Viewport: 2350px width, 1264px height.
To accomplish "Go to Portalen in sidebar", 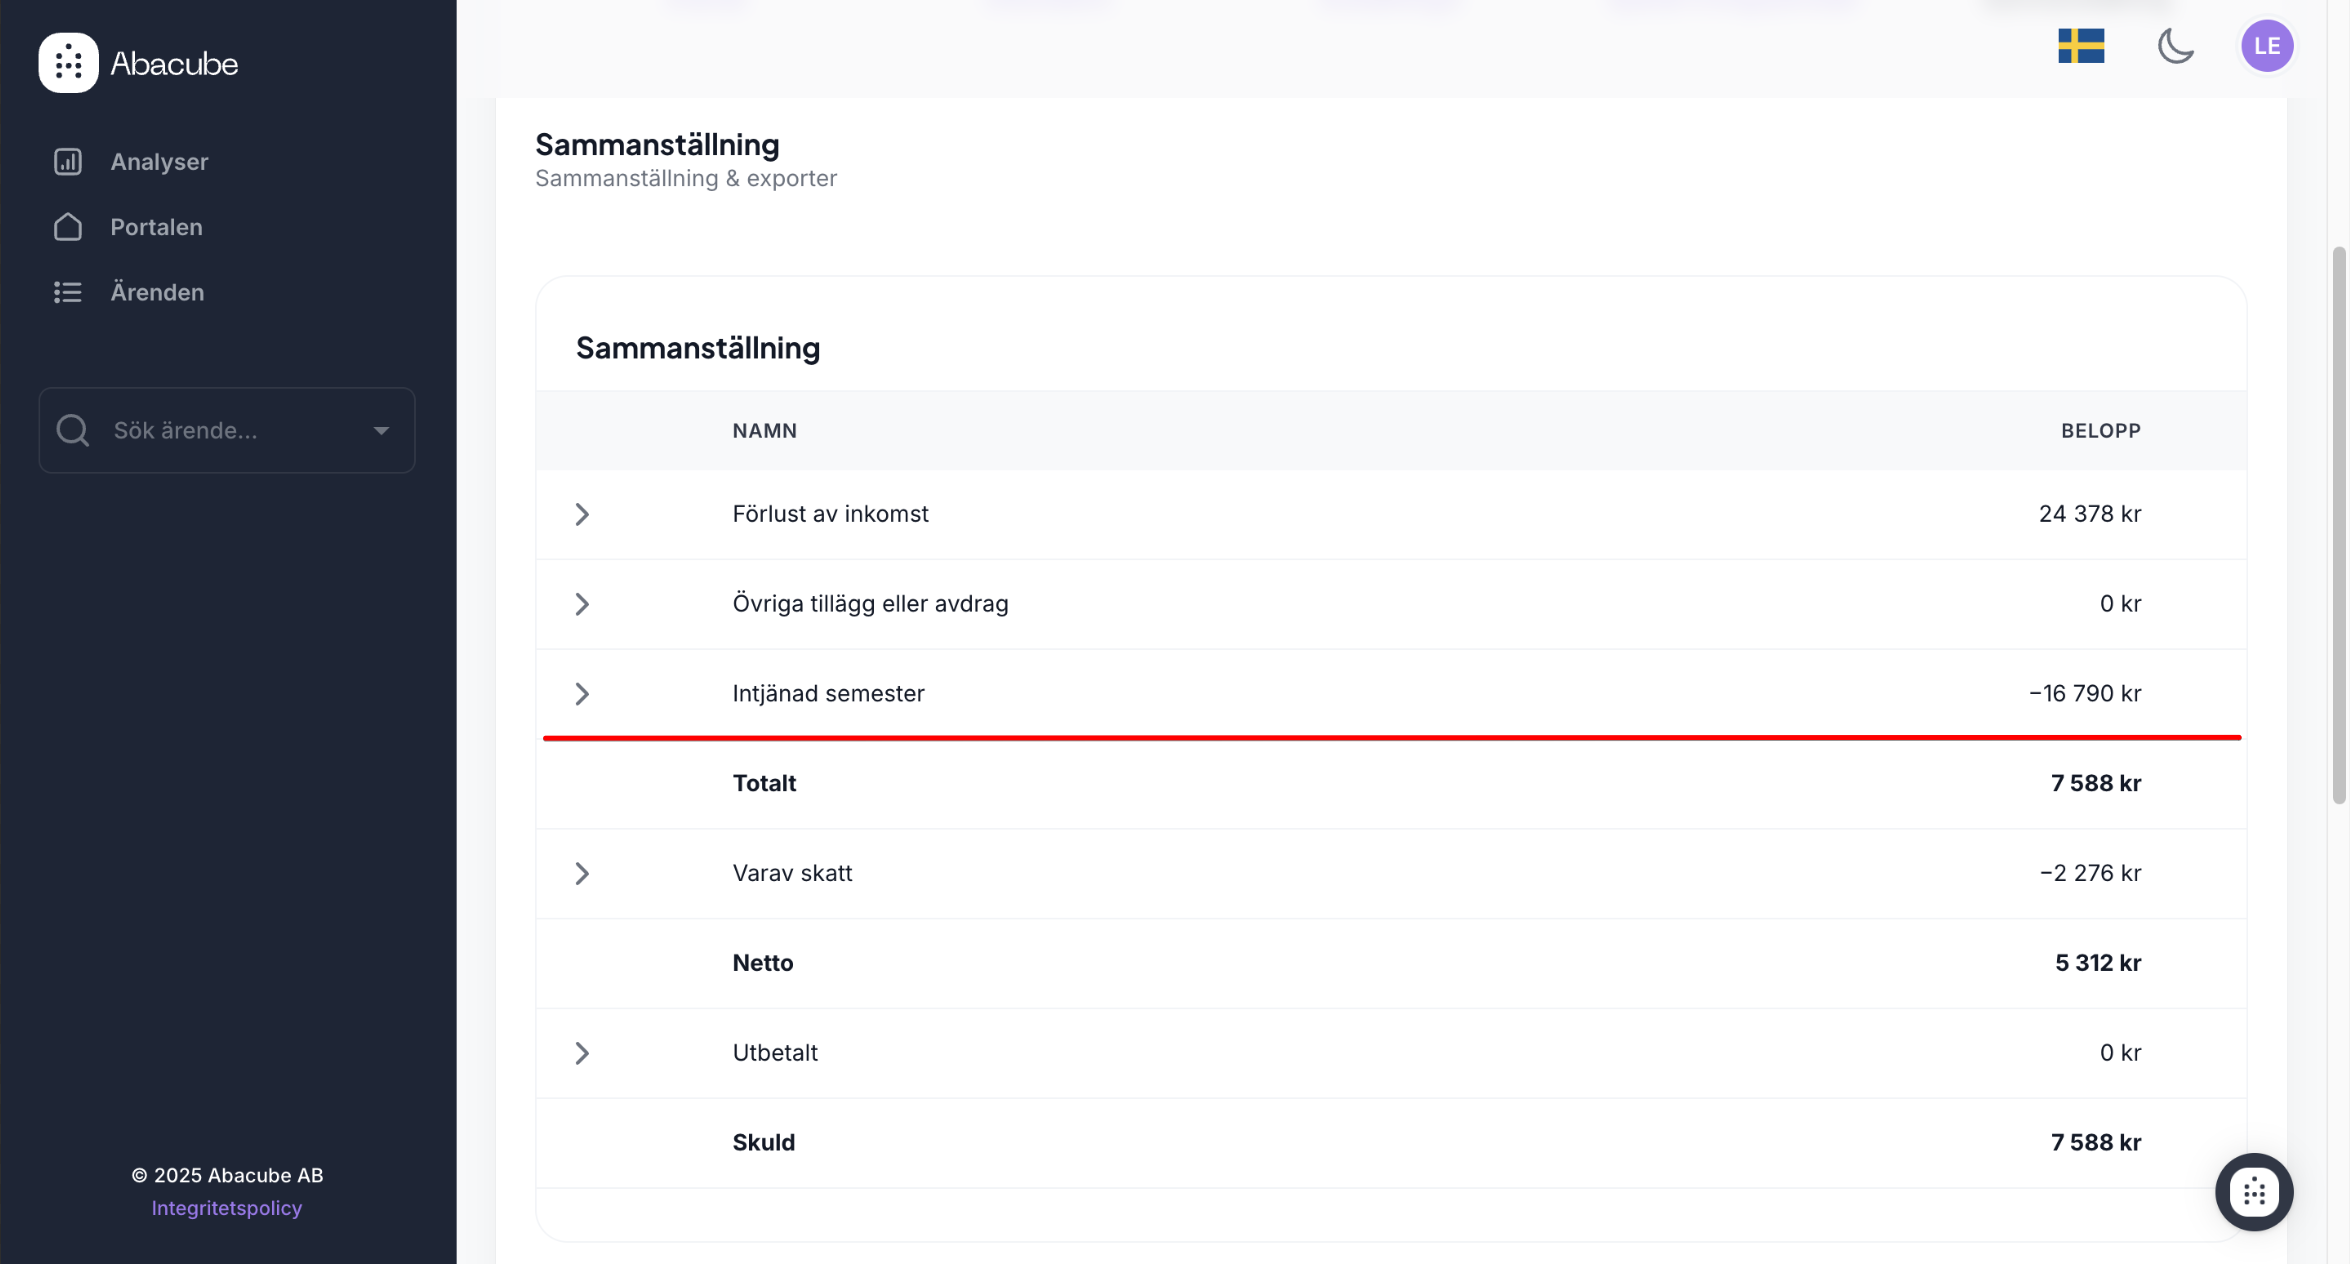I will click(x=156, y=227).
